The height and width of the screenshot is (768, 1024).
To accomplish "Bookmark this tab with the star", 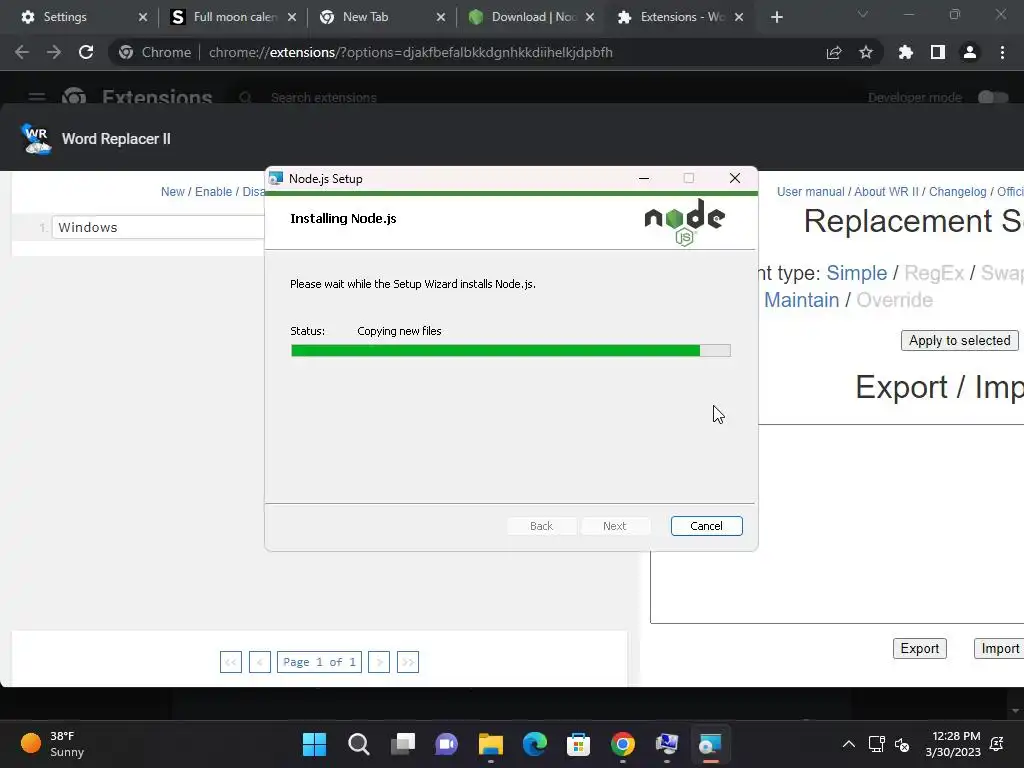I will point(865,52).
